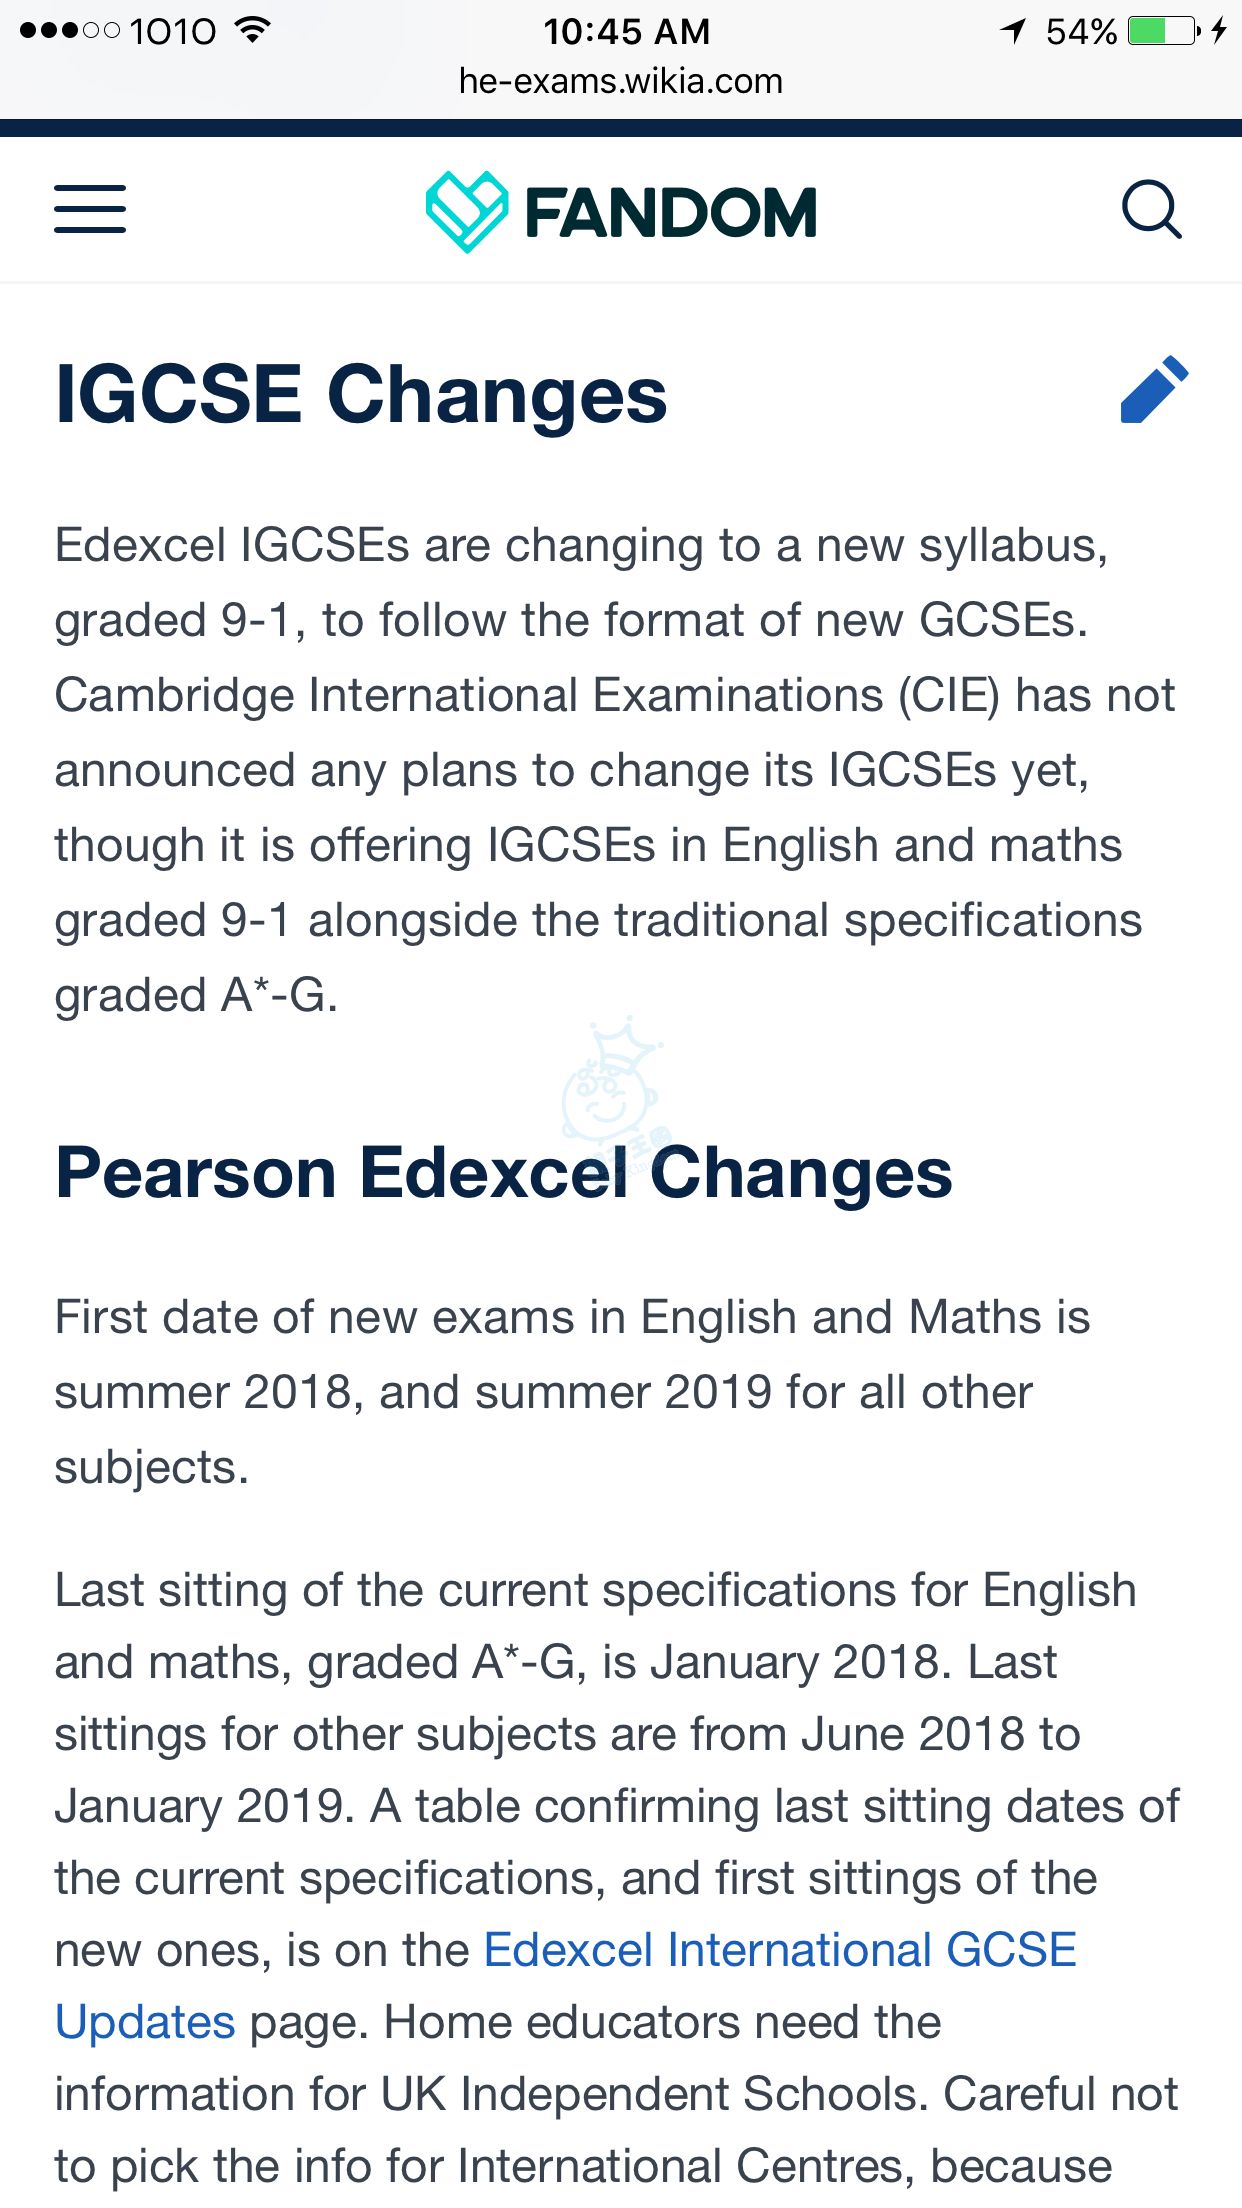Viewport: 1242px width, 2208px height.
Task: Open the hamburger navigation menu
Action: click(x=90, y=209)
